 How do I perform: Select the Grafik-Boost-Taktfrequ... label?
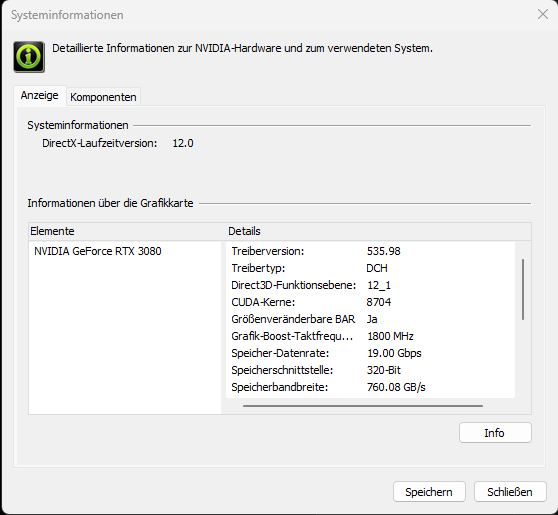click(292, 336)
